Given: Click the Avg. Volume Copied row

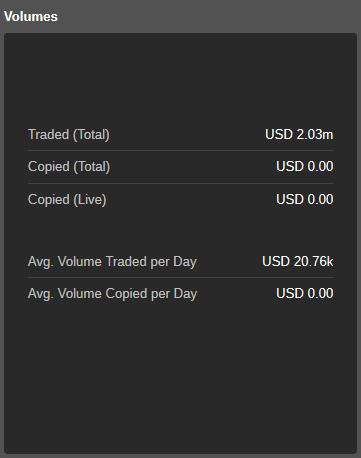Looking at the screenshot, I should pos(180,294).
